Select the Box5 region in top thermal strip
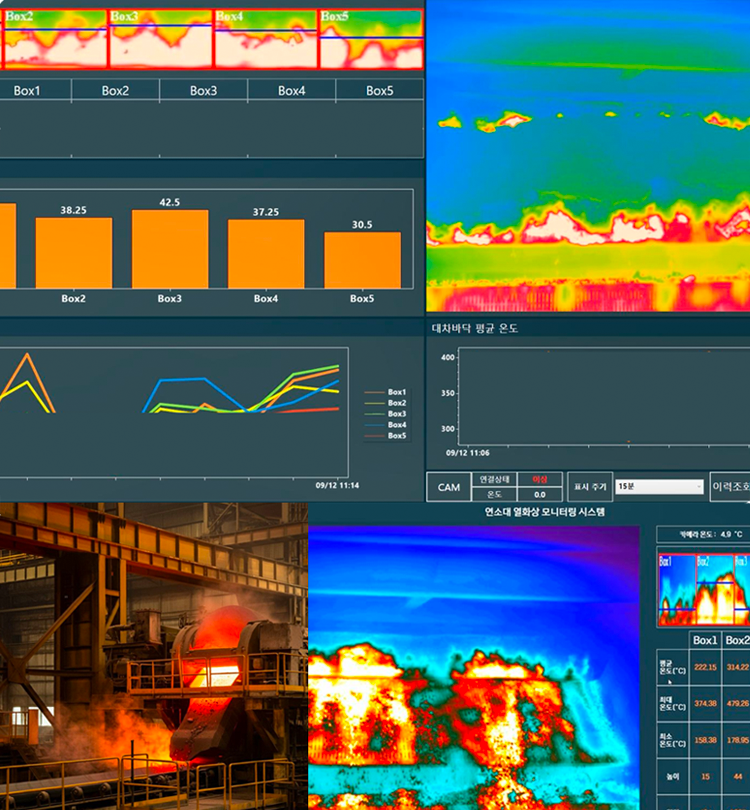 click(x=371, y=40)
